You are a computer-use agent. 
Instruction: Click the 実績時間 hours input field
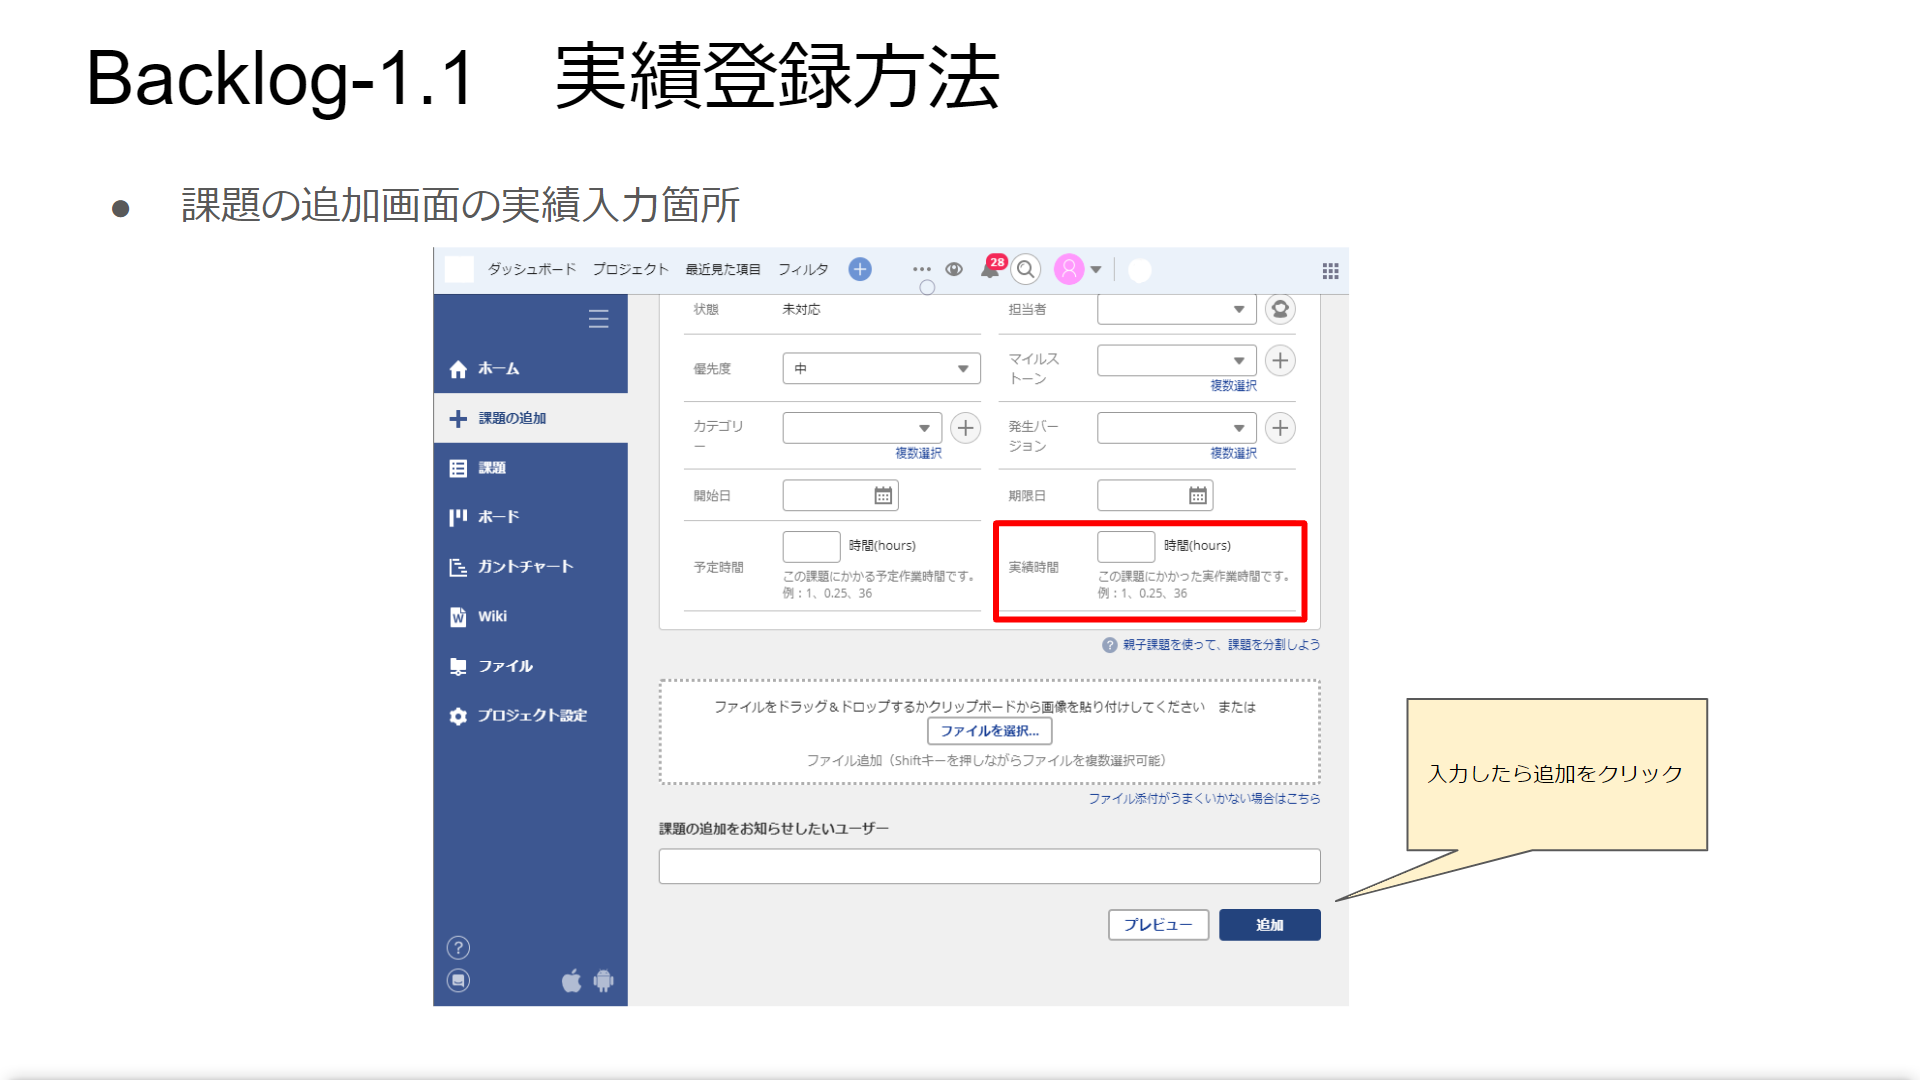(1126, 546)
